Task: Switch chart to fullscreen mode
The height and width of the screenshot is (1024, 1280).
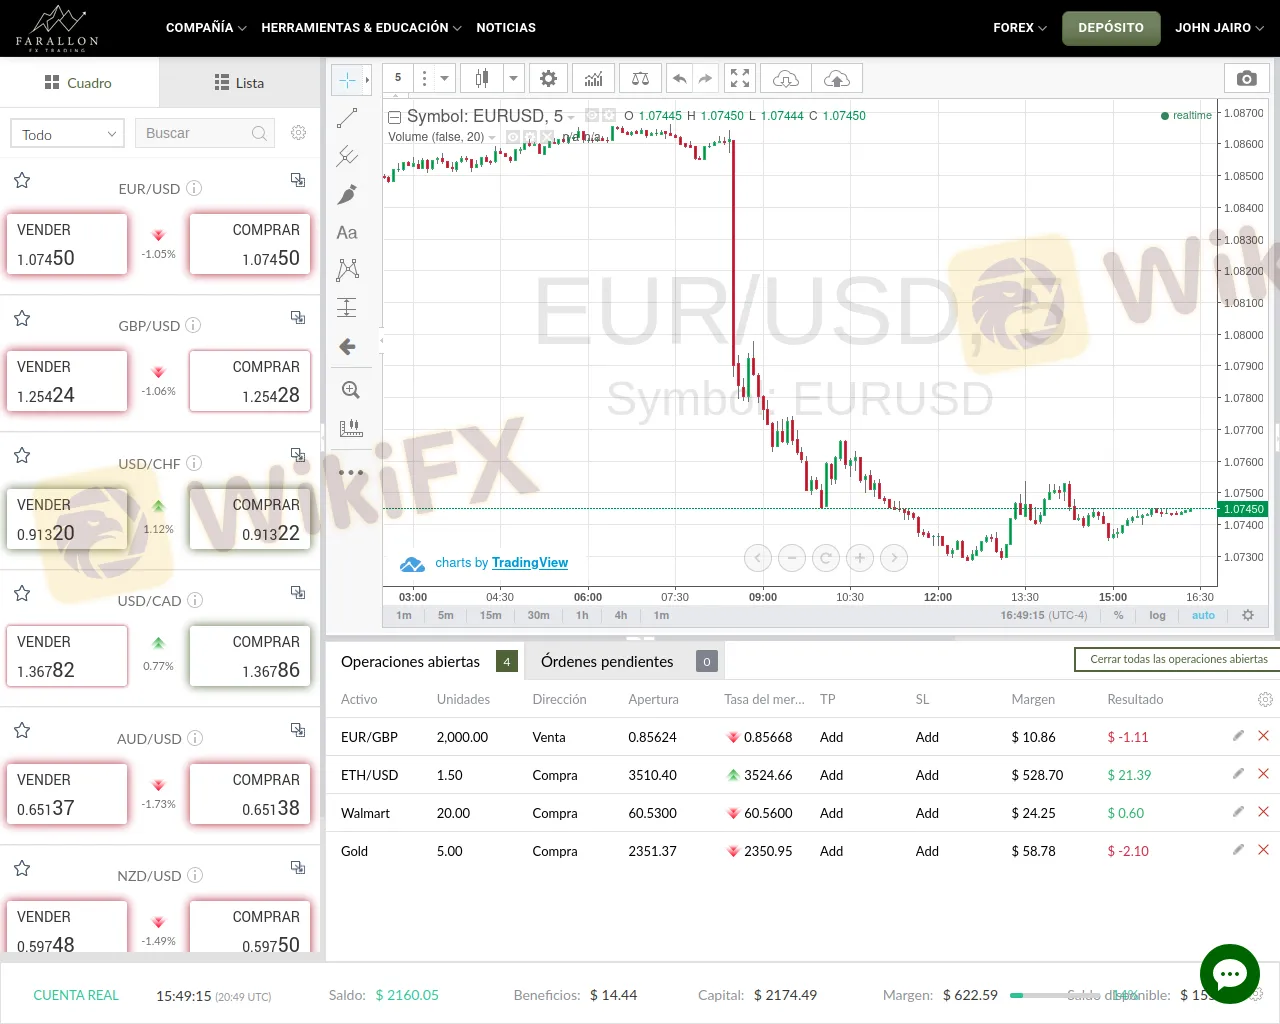Action: (x=740, y=78)
